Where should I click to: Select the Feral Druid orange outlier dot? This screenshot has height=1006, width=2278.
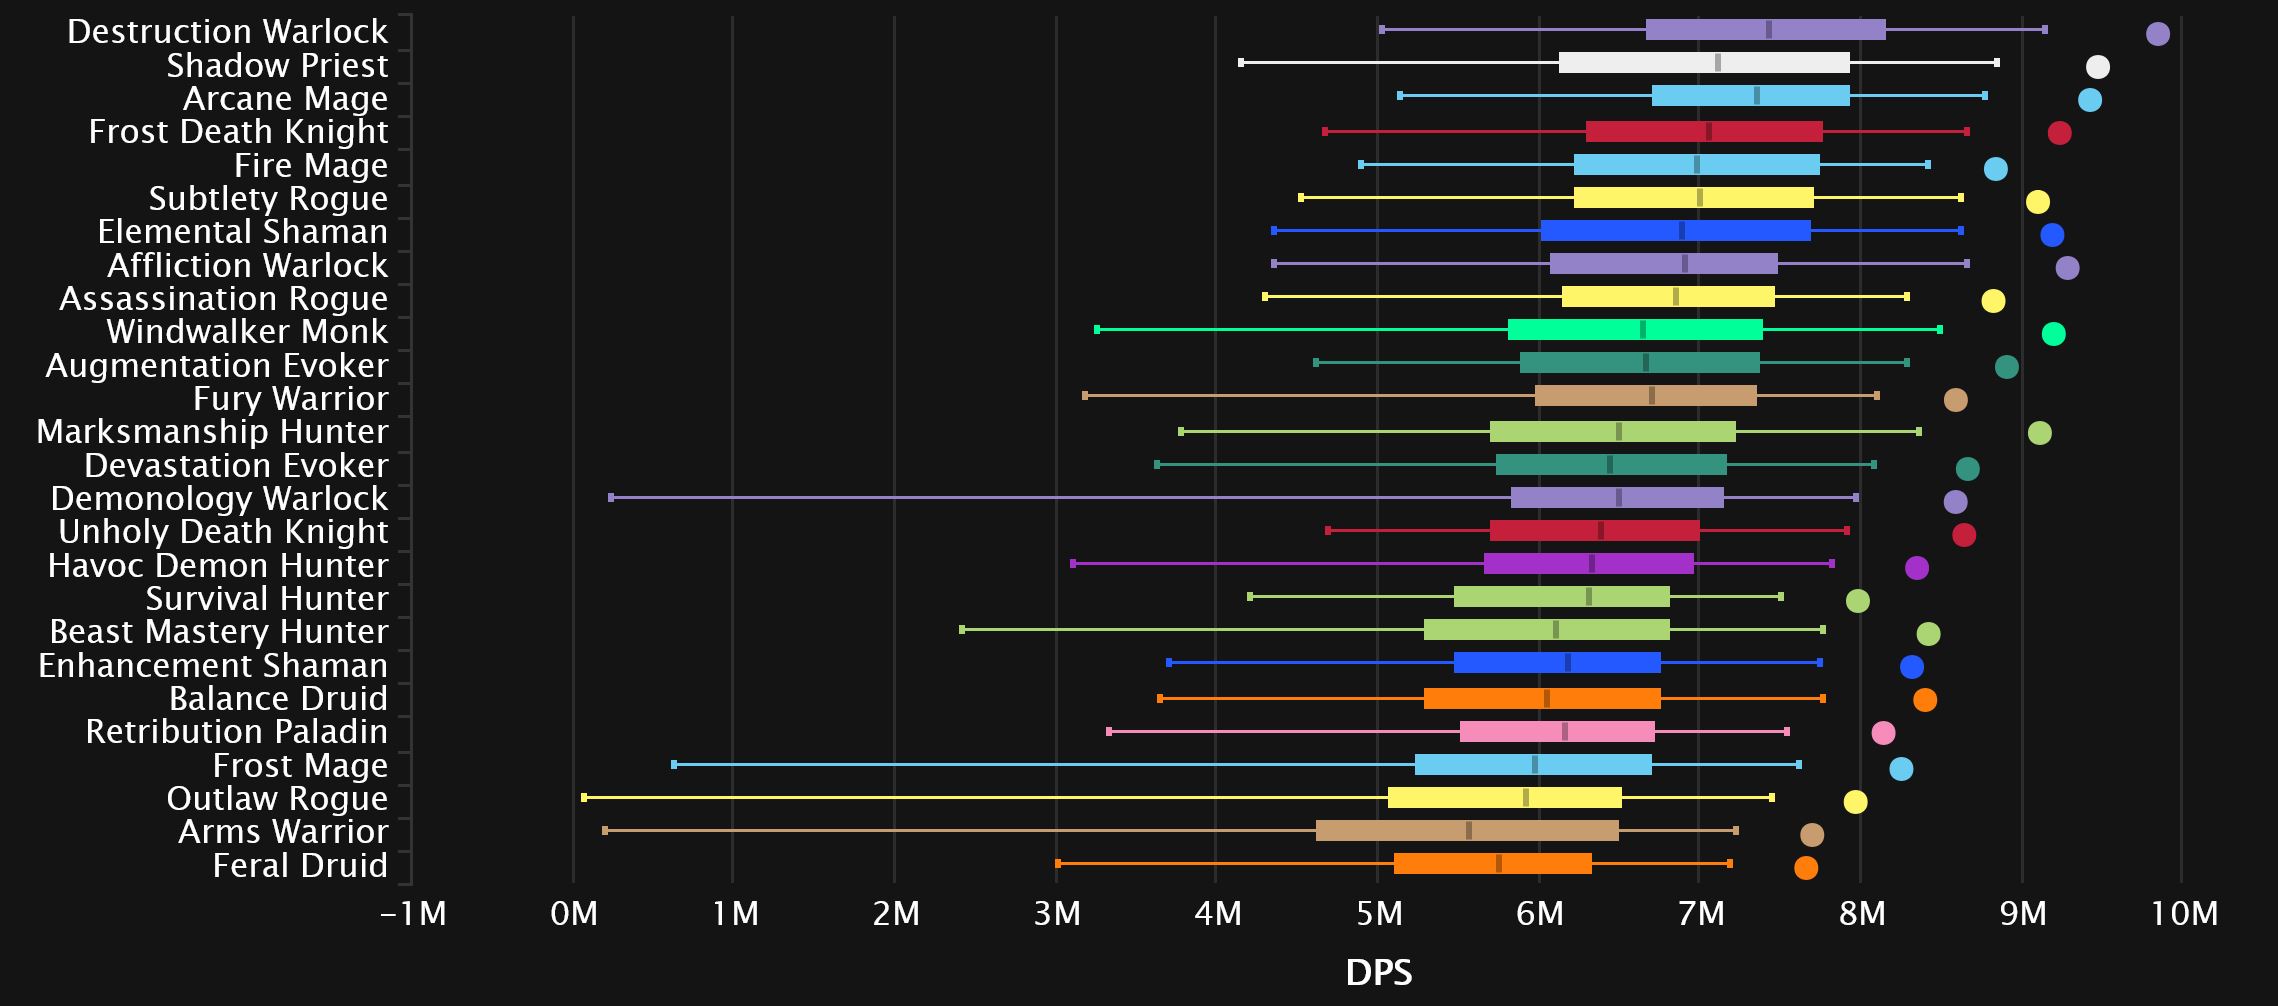tap(1805, 868)
